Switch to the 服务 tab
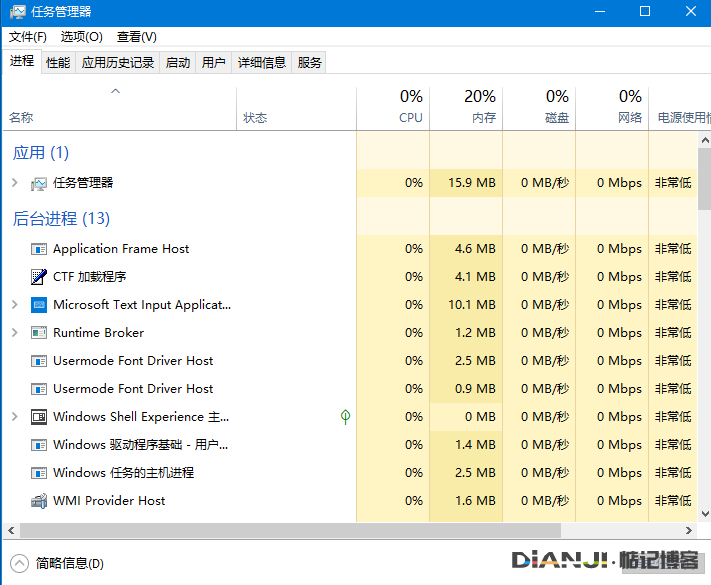 [x=309, y=63]
